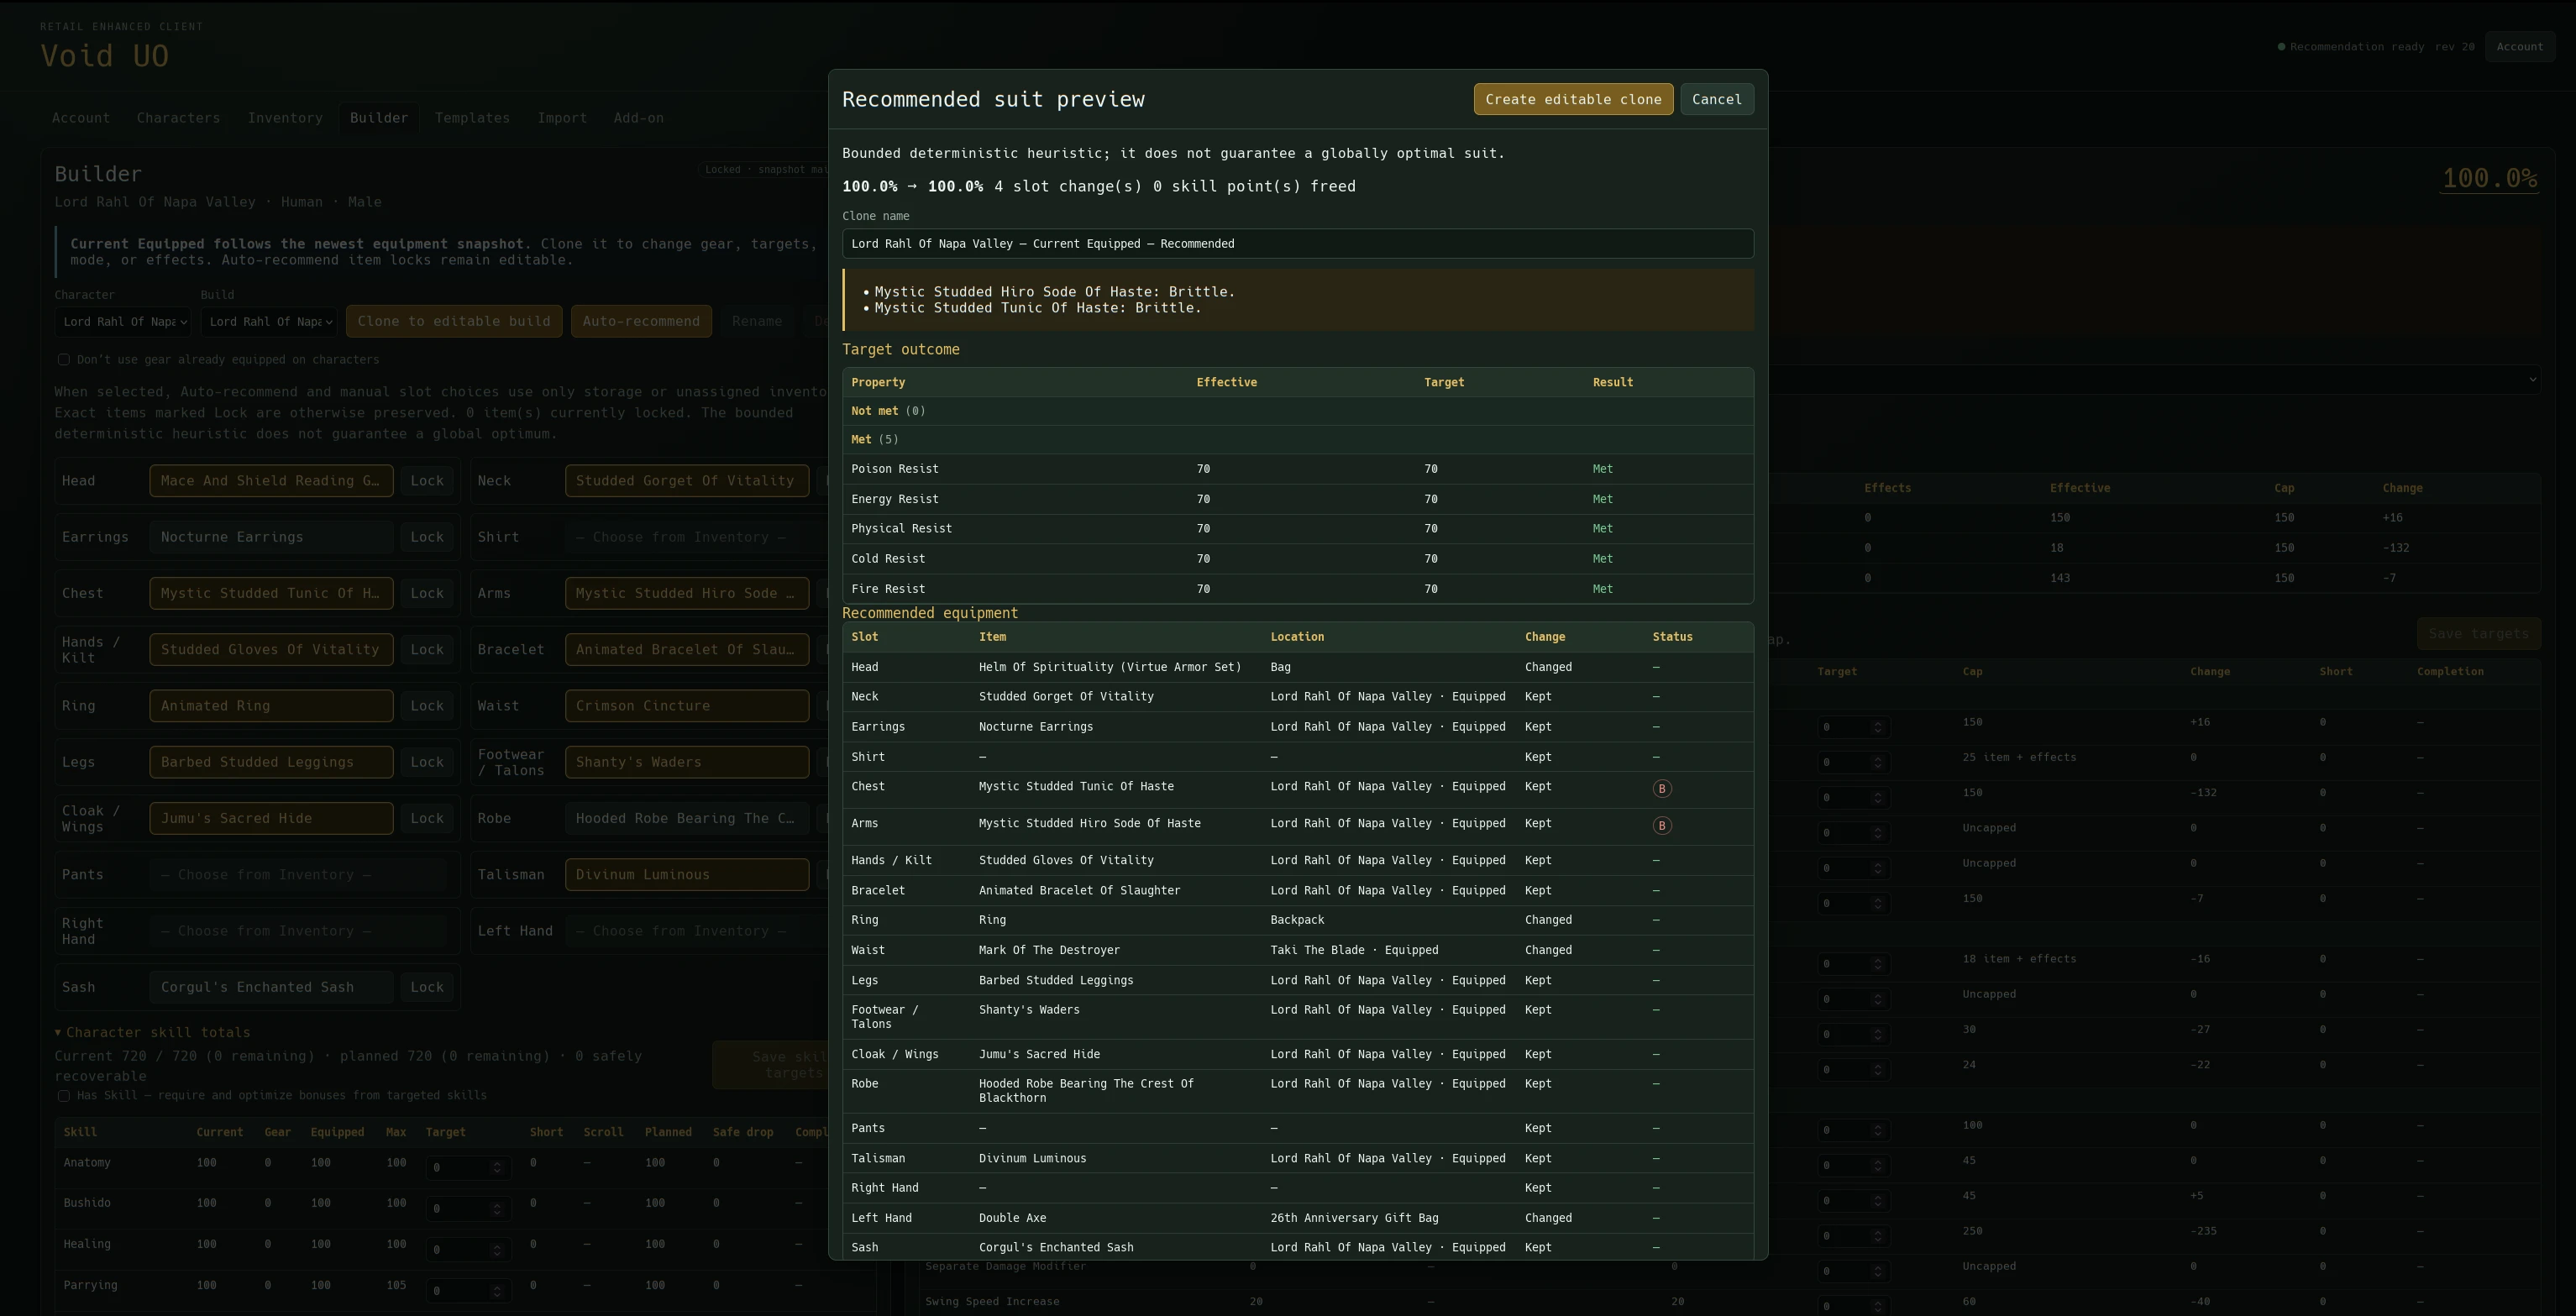Viewport: 2576px width, 1316px height.
Task: Open the Head slot item selector
Action: (x=271, y=481)
